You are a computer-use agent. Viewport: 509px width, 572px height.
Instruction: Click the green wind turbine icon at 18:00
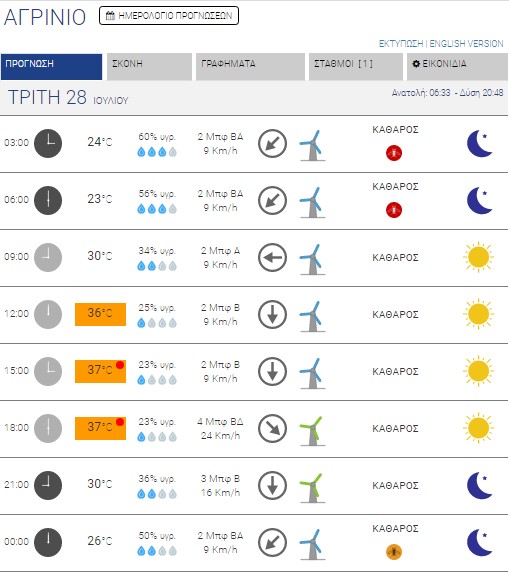(x=312, y=431)
